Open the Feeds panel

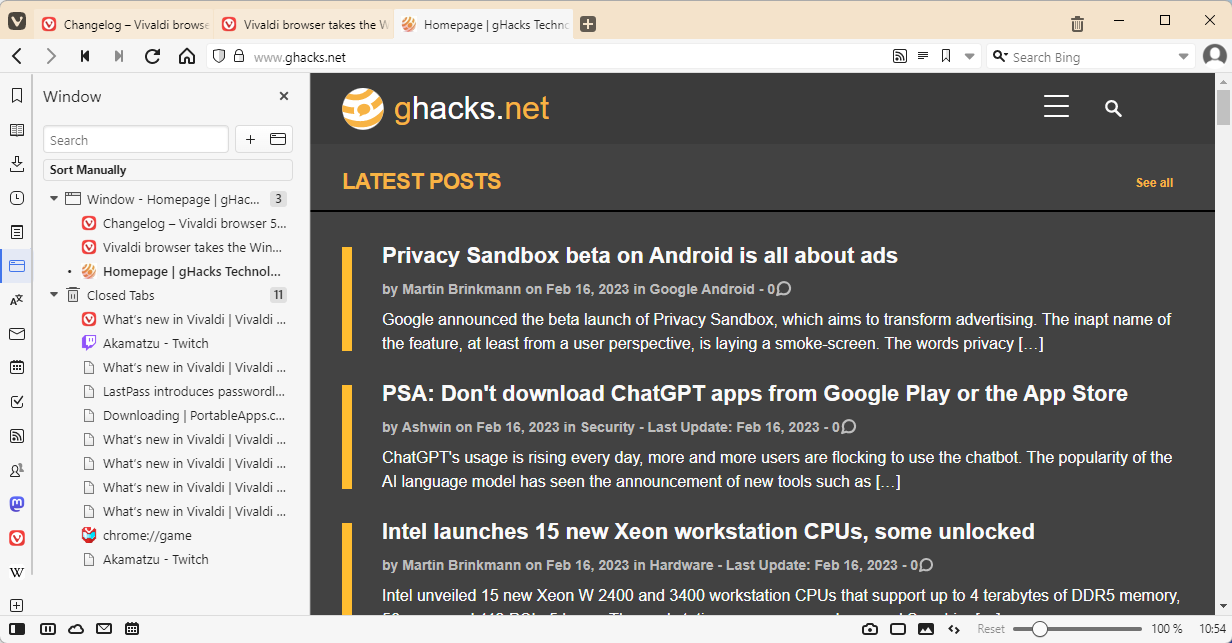coord(17,436)
